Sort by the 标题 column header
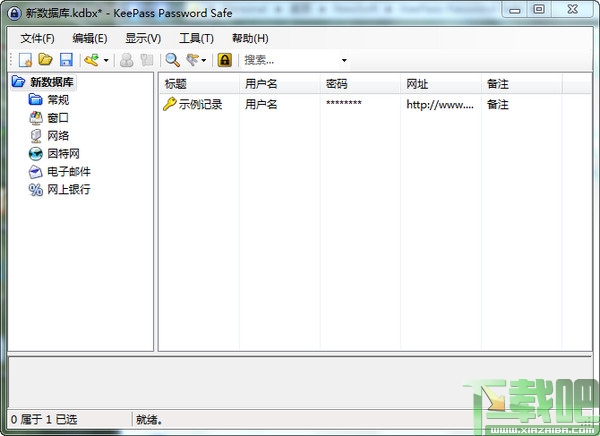600x436 pixels. 199,84
